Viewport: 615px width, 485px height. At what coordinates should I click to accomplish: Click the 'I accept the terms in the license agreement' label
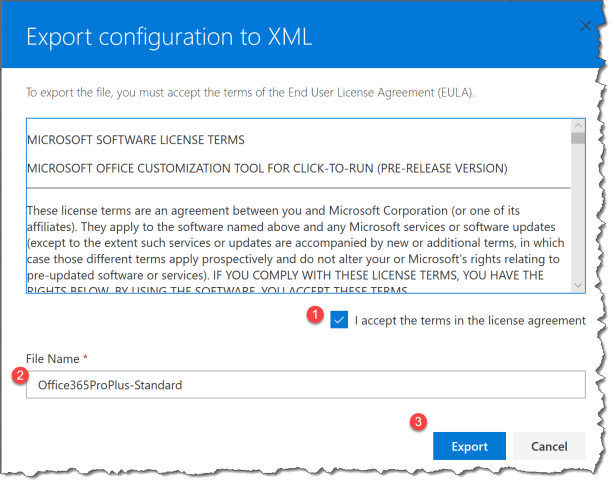click(x=470, y=320)
